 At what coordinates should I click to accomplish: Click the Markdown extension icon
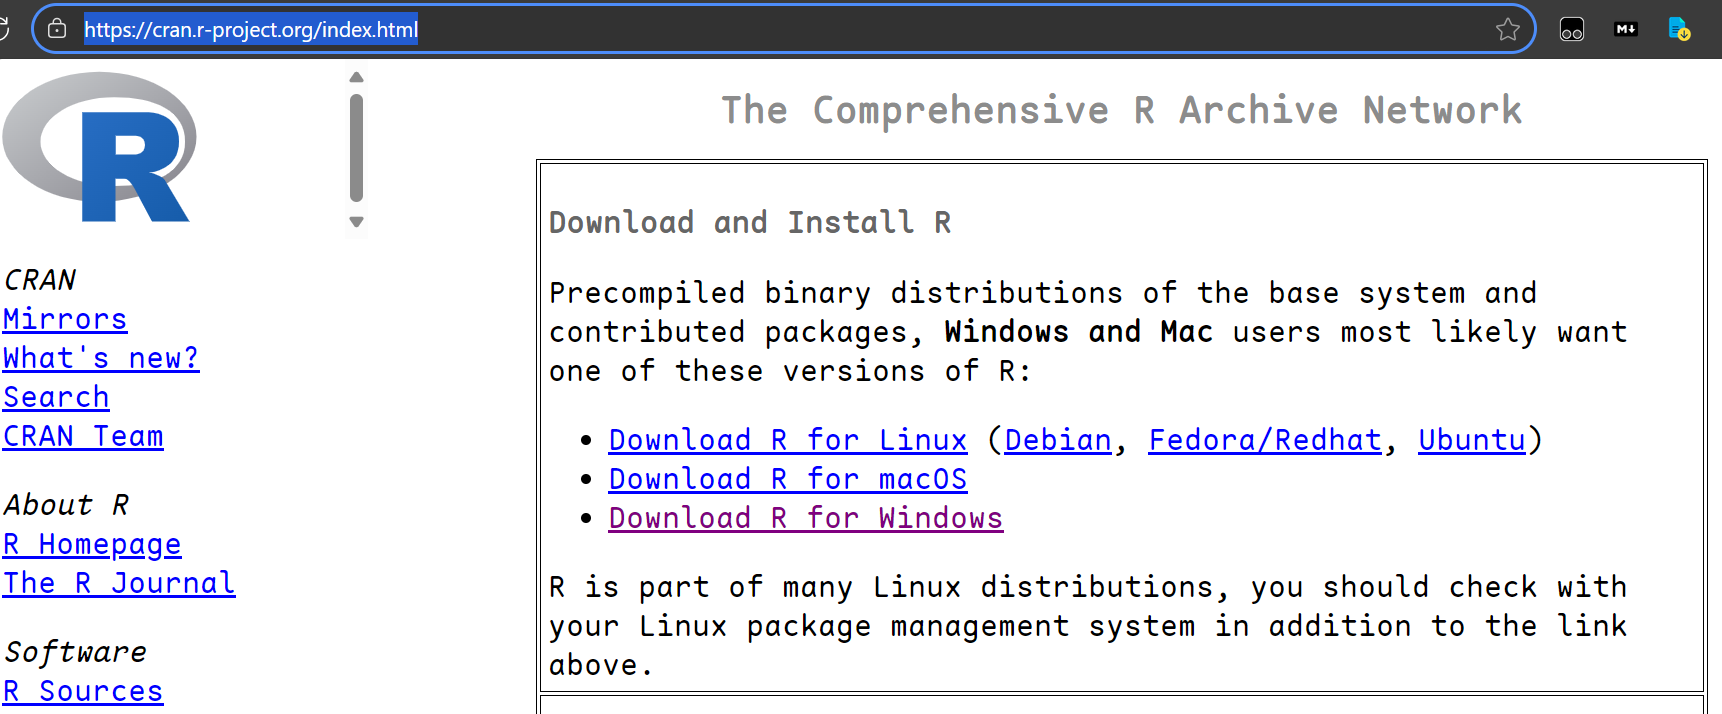[x=1626, y=29]
